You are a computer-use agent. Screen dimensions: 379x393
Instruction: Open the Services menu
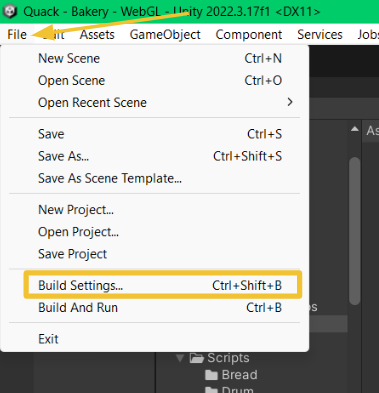pos(320,34)
